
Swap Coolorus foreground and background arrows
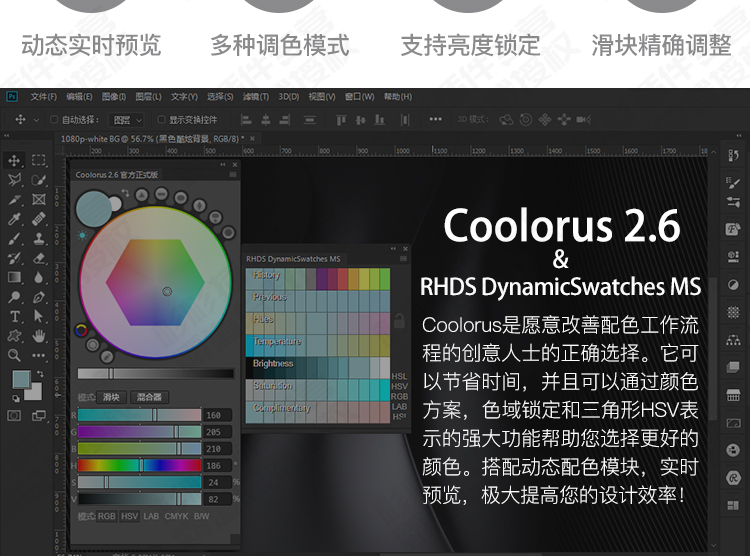click(x=125, y=193)
